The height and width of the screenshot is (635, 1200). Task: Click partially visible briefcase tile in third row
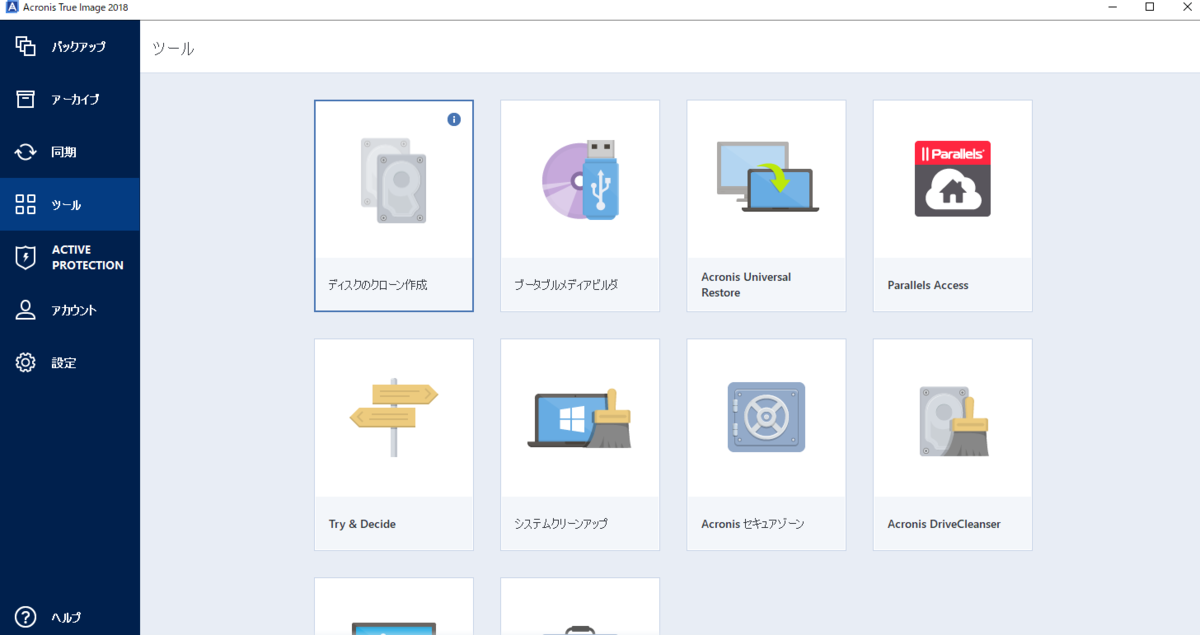[x=580, y=606]
